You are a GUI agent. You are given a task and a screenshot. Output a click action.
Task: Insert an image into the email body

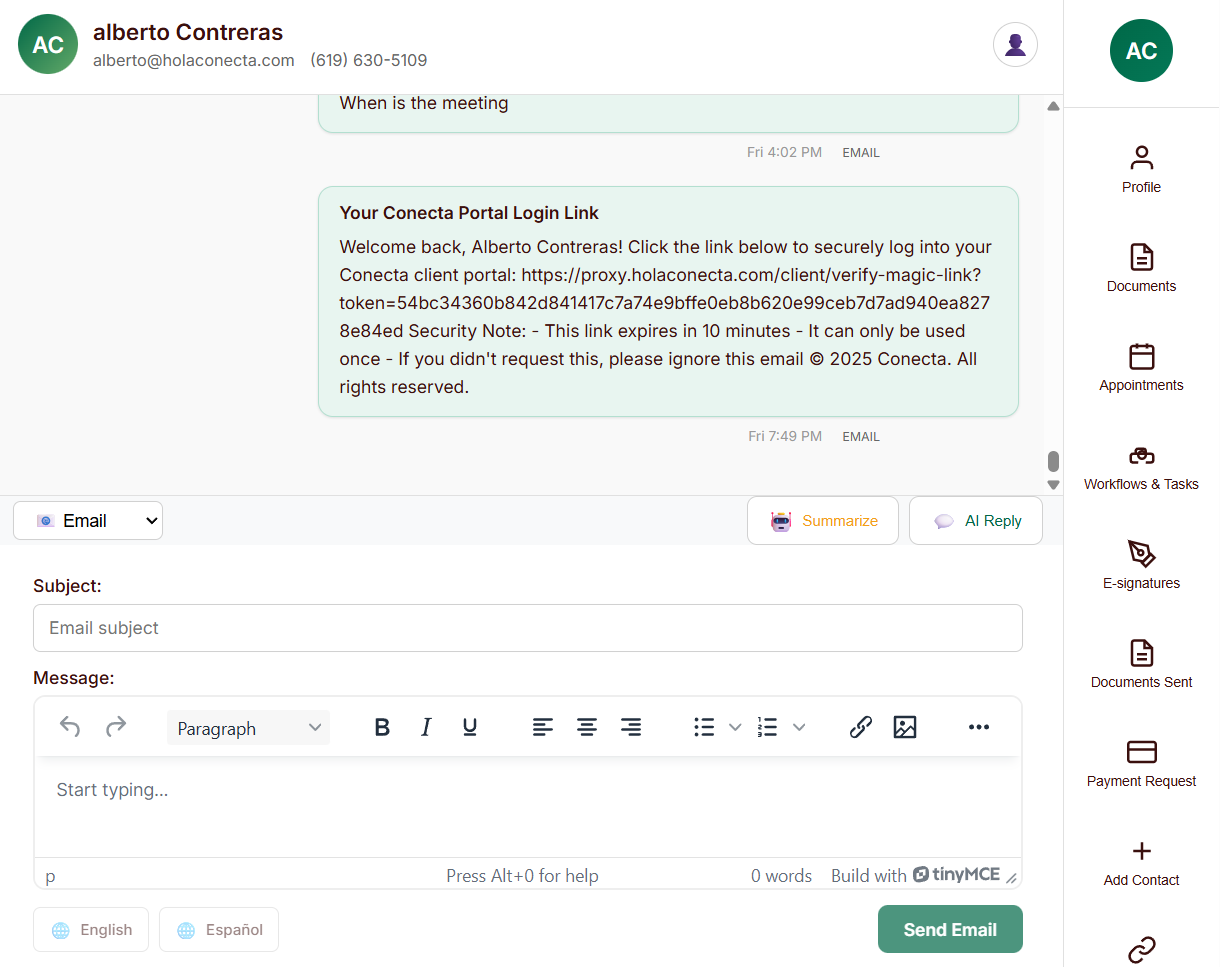tap(905, 727)
